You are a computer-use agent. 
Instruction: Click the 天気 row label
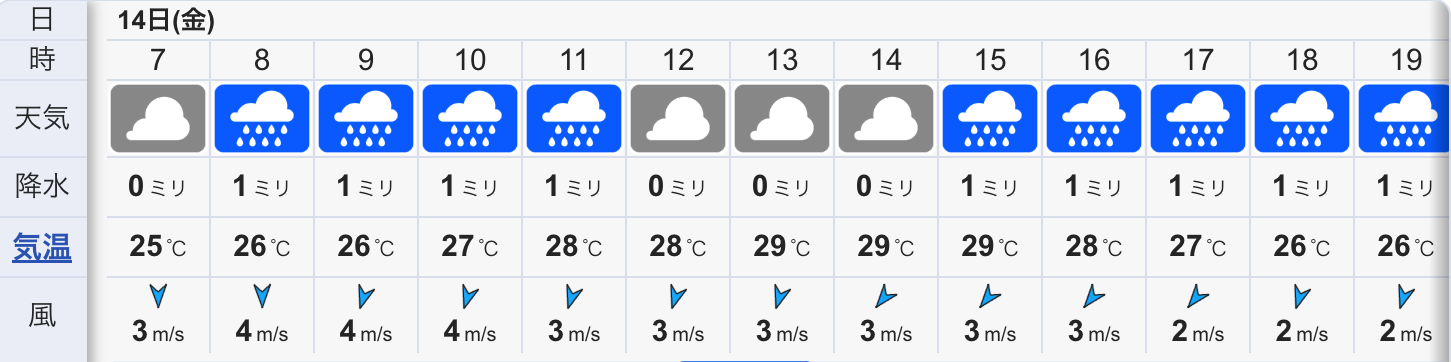pos(42,118)
